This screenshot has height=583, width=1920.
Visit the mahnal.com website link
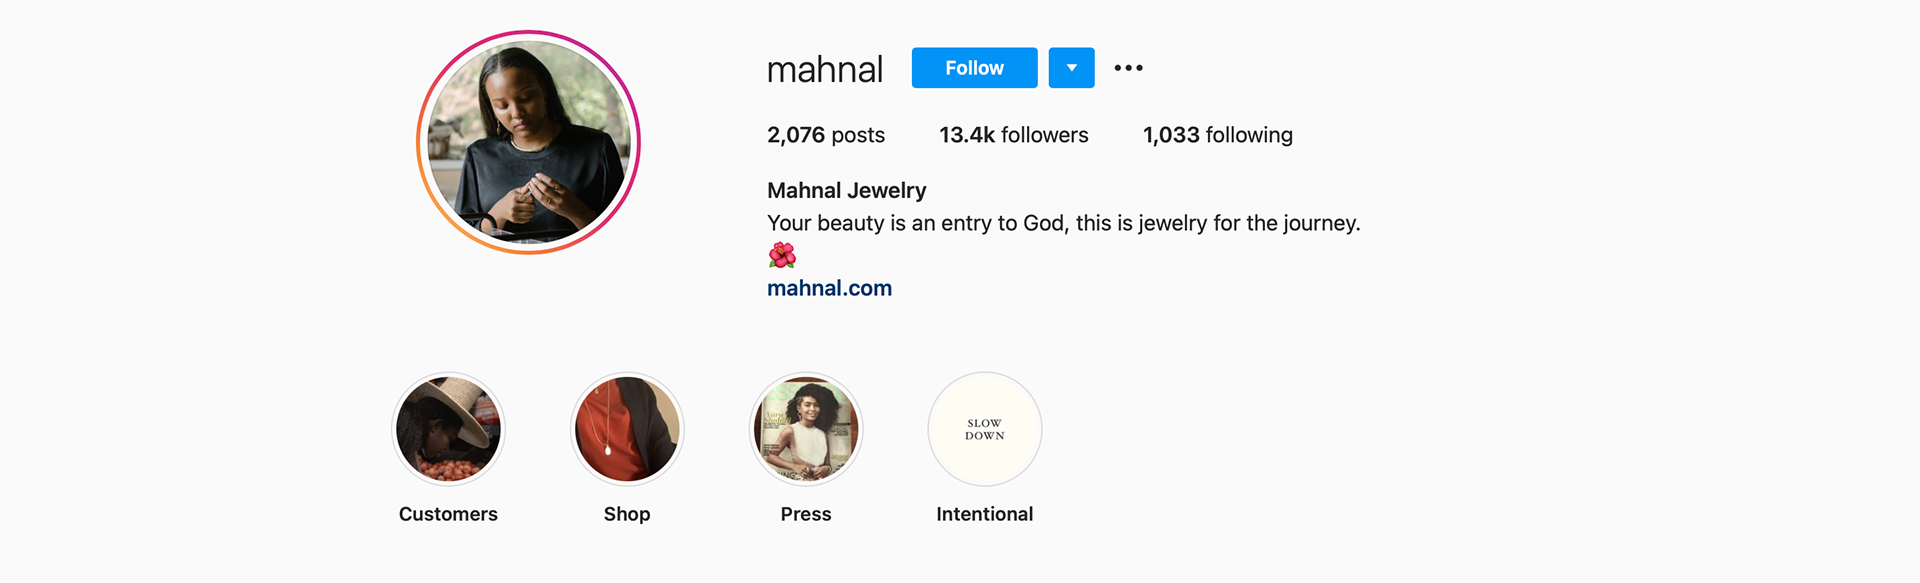click(x=829, y=288)
